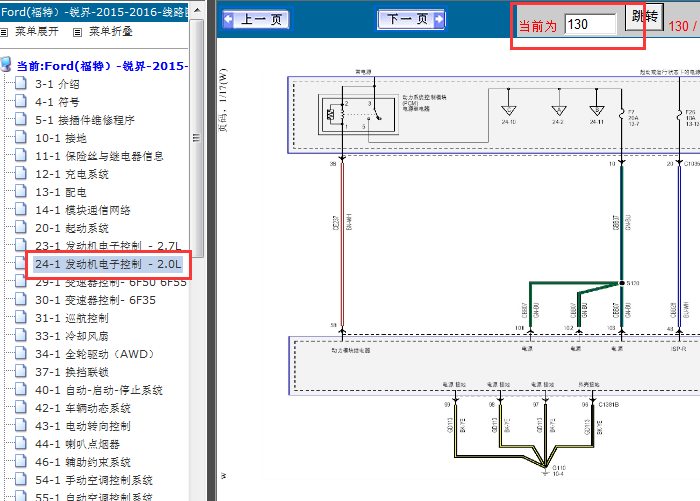Screen dimensions: 700x501
Task: Click the 菜单折叠 list icon
Action: click(x=77, y=33)
